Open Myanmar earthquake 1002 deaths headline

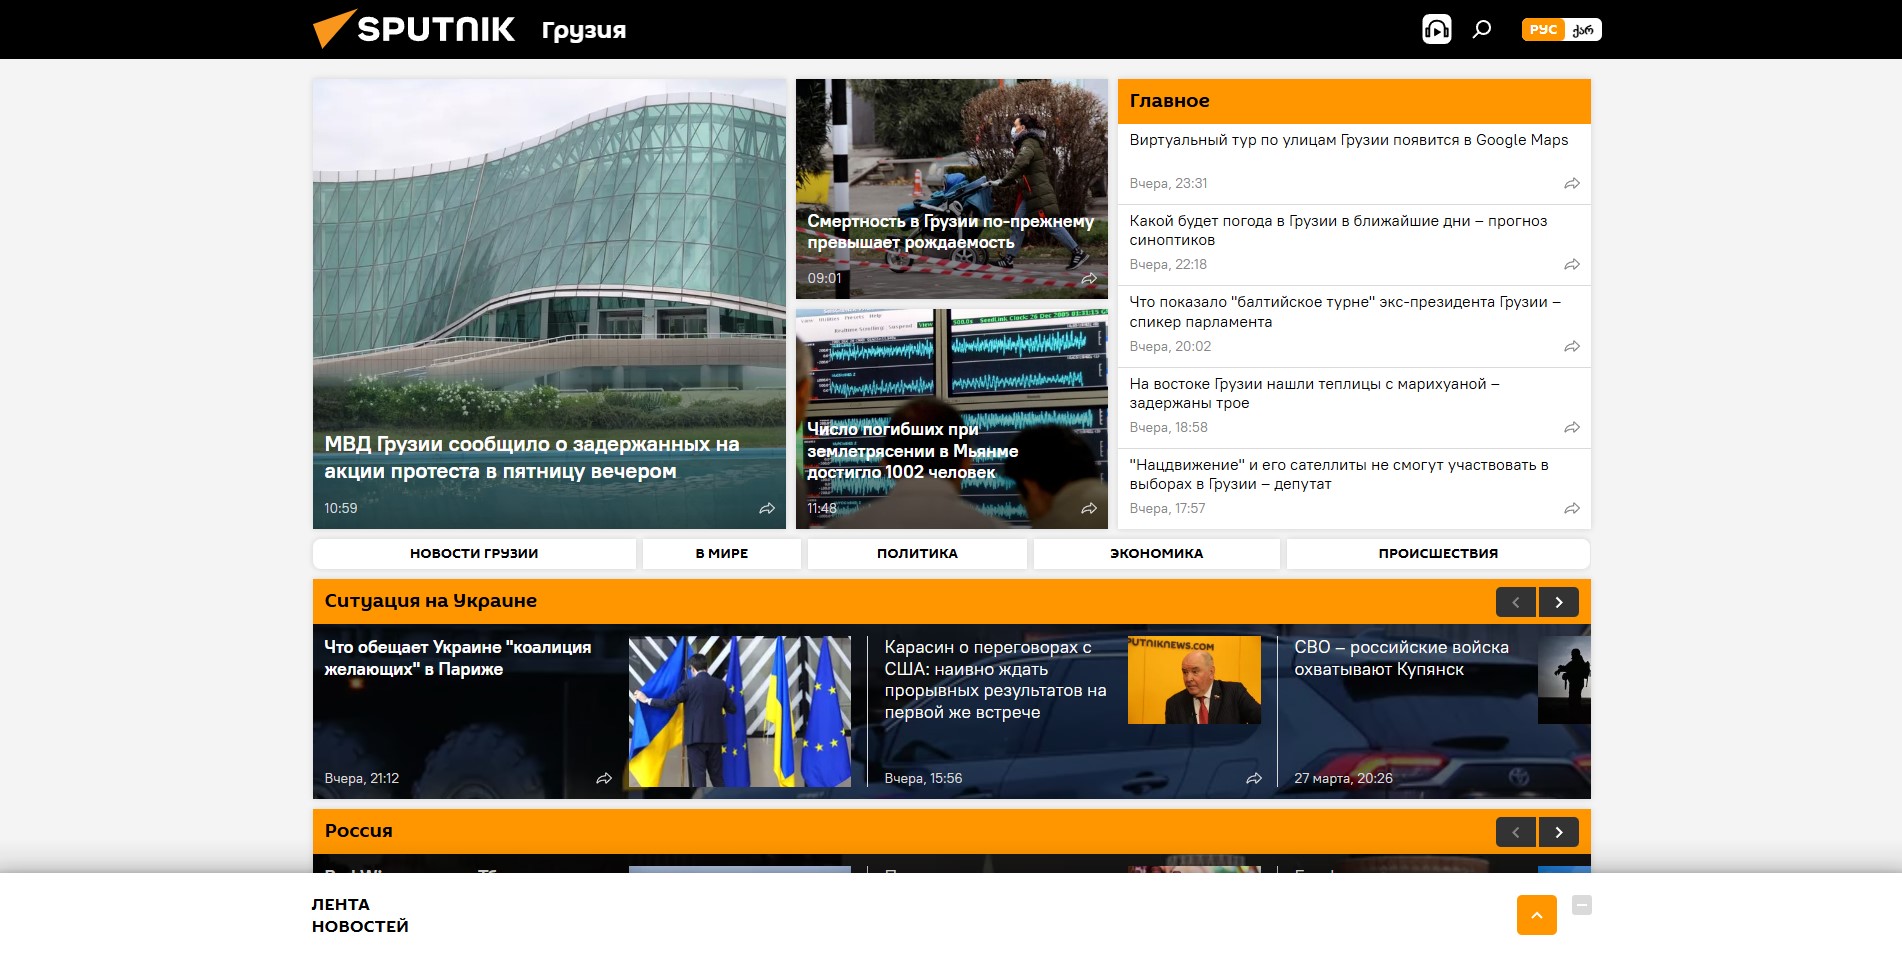click(x=913, y=450)
